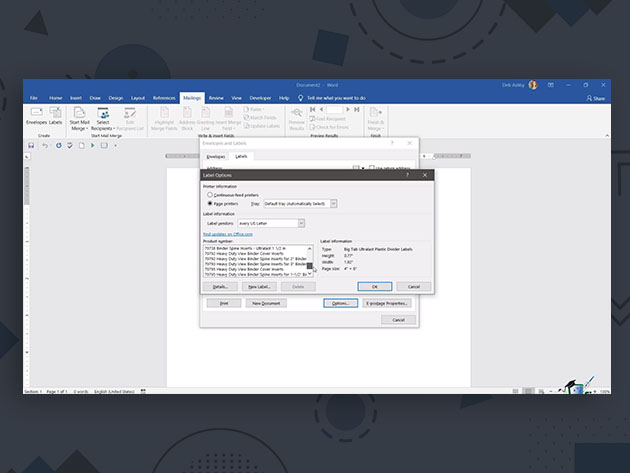The image size is (630, 473).
Task: Click the Help question mark in Label Options
Action: tap(407, 175)
